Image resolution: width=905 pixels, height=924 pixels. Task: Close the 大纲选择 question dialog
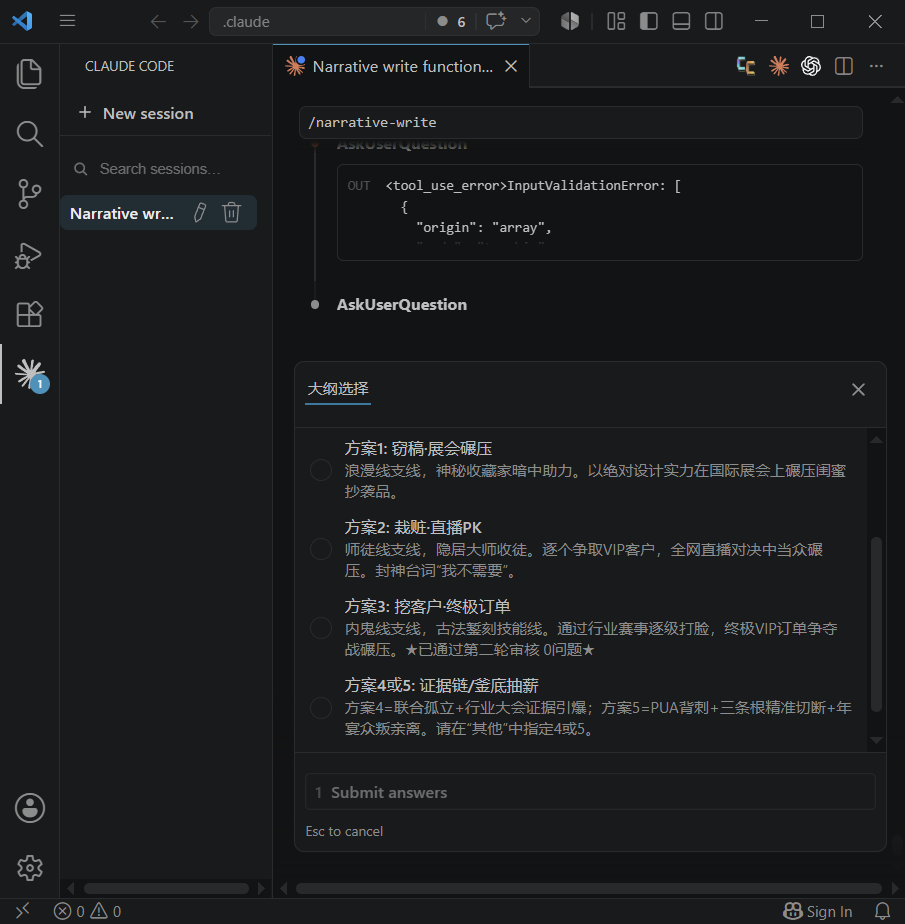coord(858,390)
